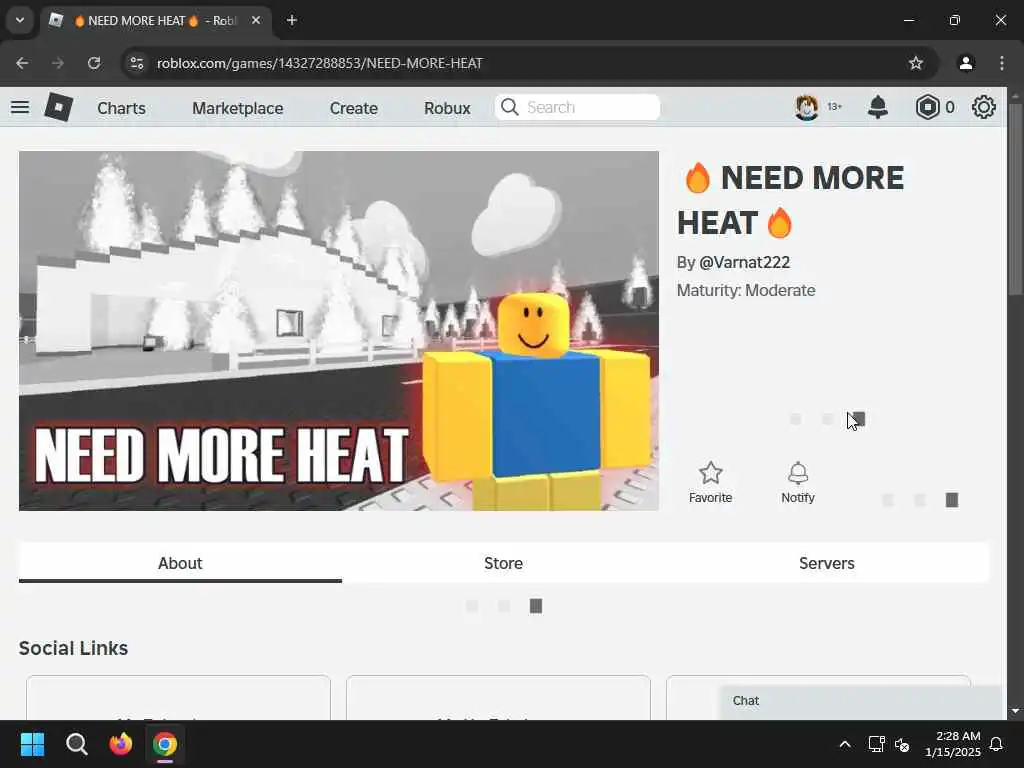Click the NEED MORE HEAT game thumbnail

339,331
